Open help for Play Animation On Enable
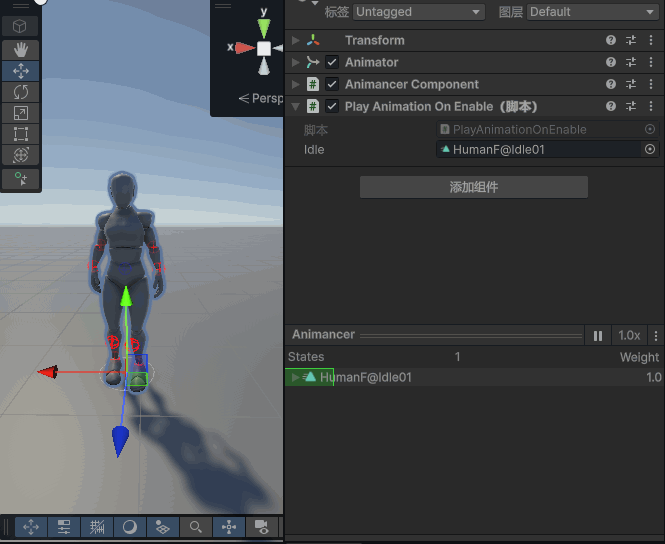This screenshot has height=544, width=665. 611,106
